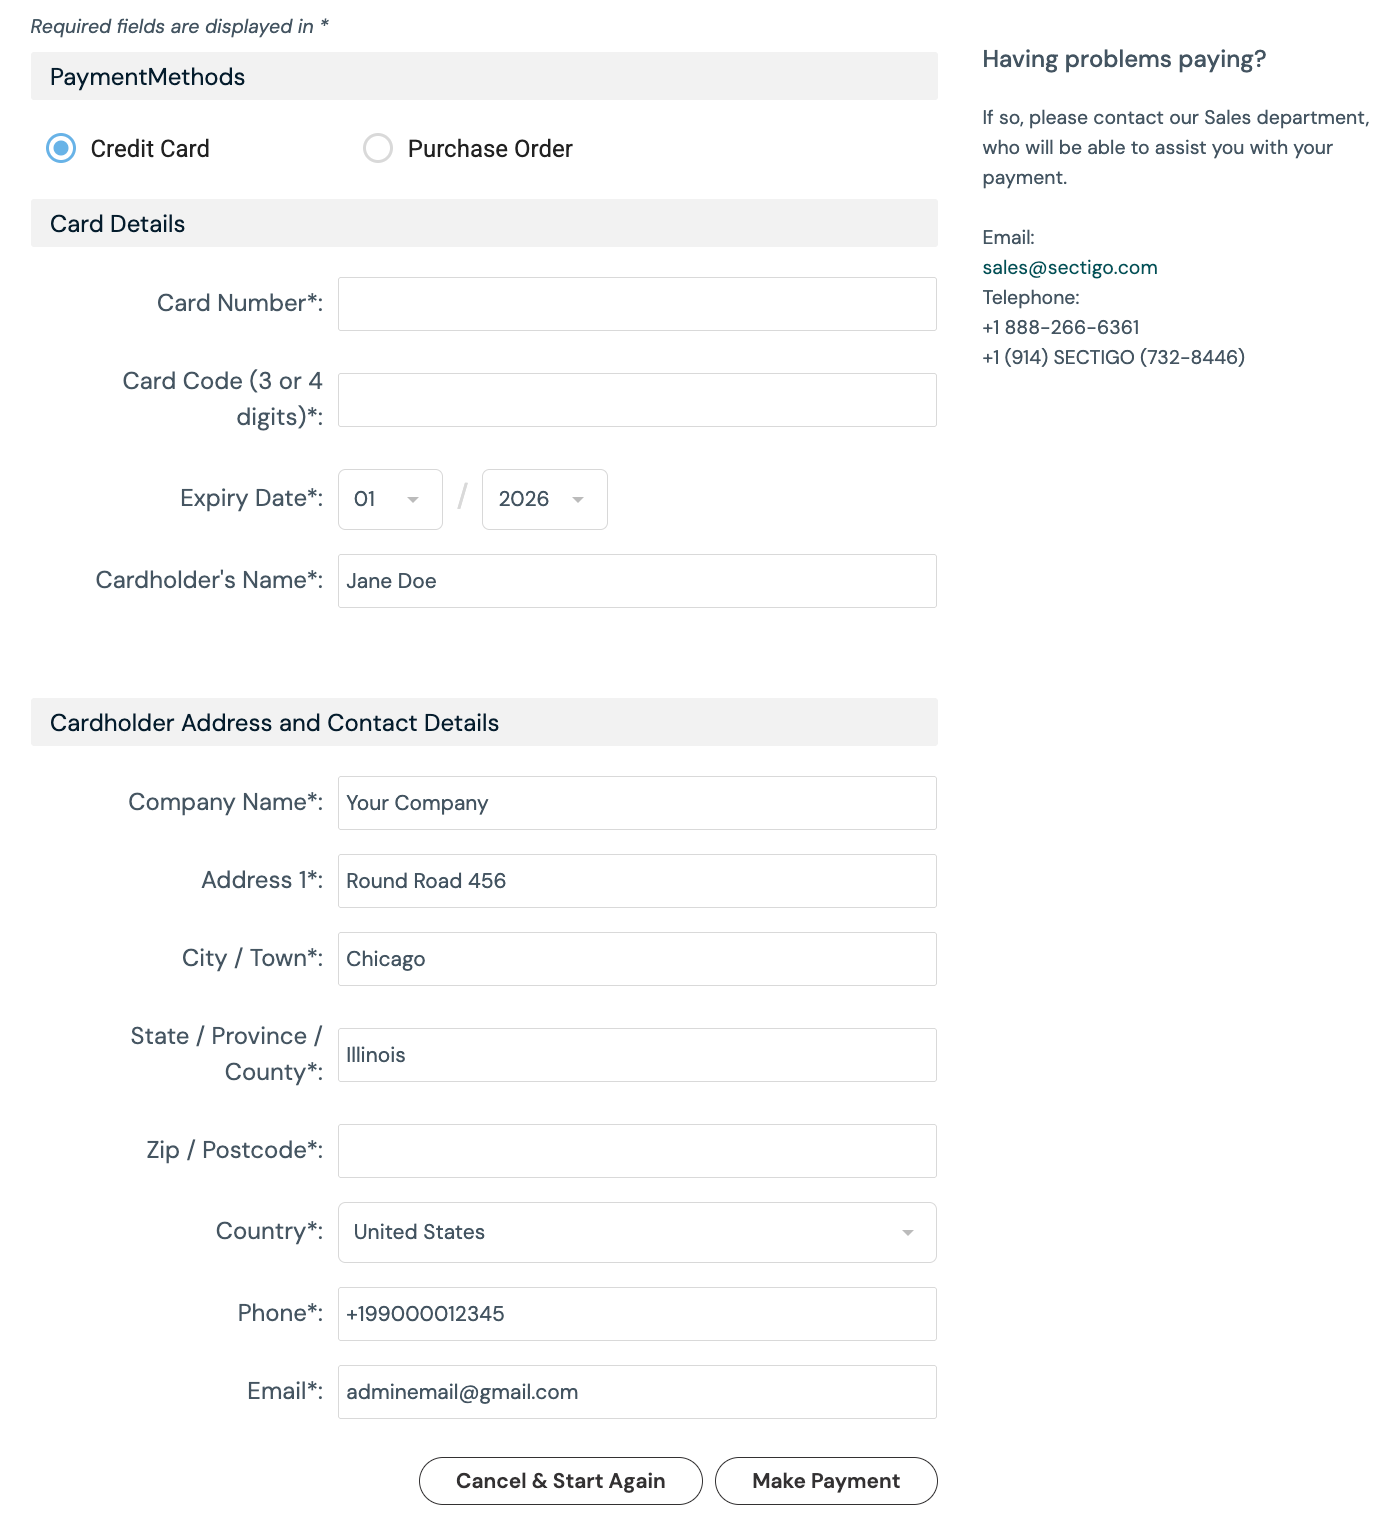Focus the Zip / Postcode field

[x=637, y=1151]
